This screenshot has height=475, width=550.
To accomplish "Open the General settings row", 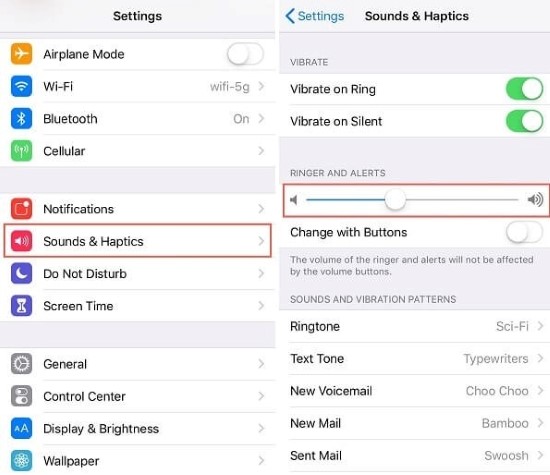I will 138,364.
